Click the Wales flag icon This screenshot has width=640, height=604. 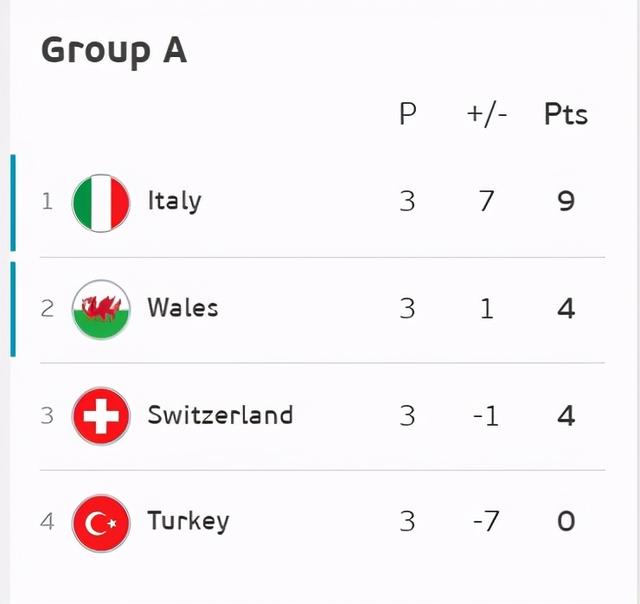[101, 309]
